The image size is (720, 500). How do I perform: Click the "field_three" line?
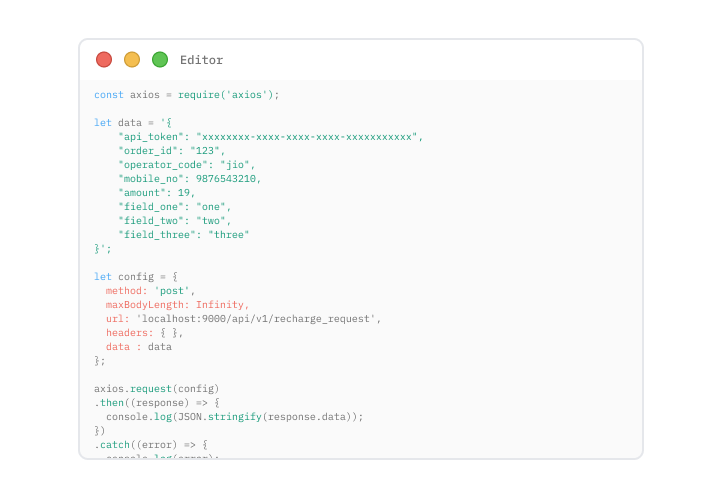coord(183,235)
